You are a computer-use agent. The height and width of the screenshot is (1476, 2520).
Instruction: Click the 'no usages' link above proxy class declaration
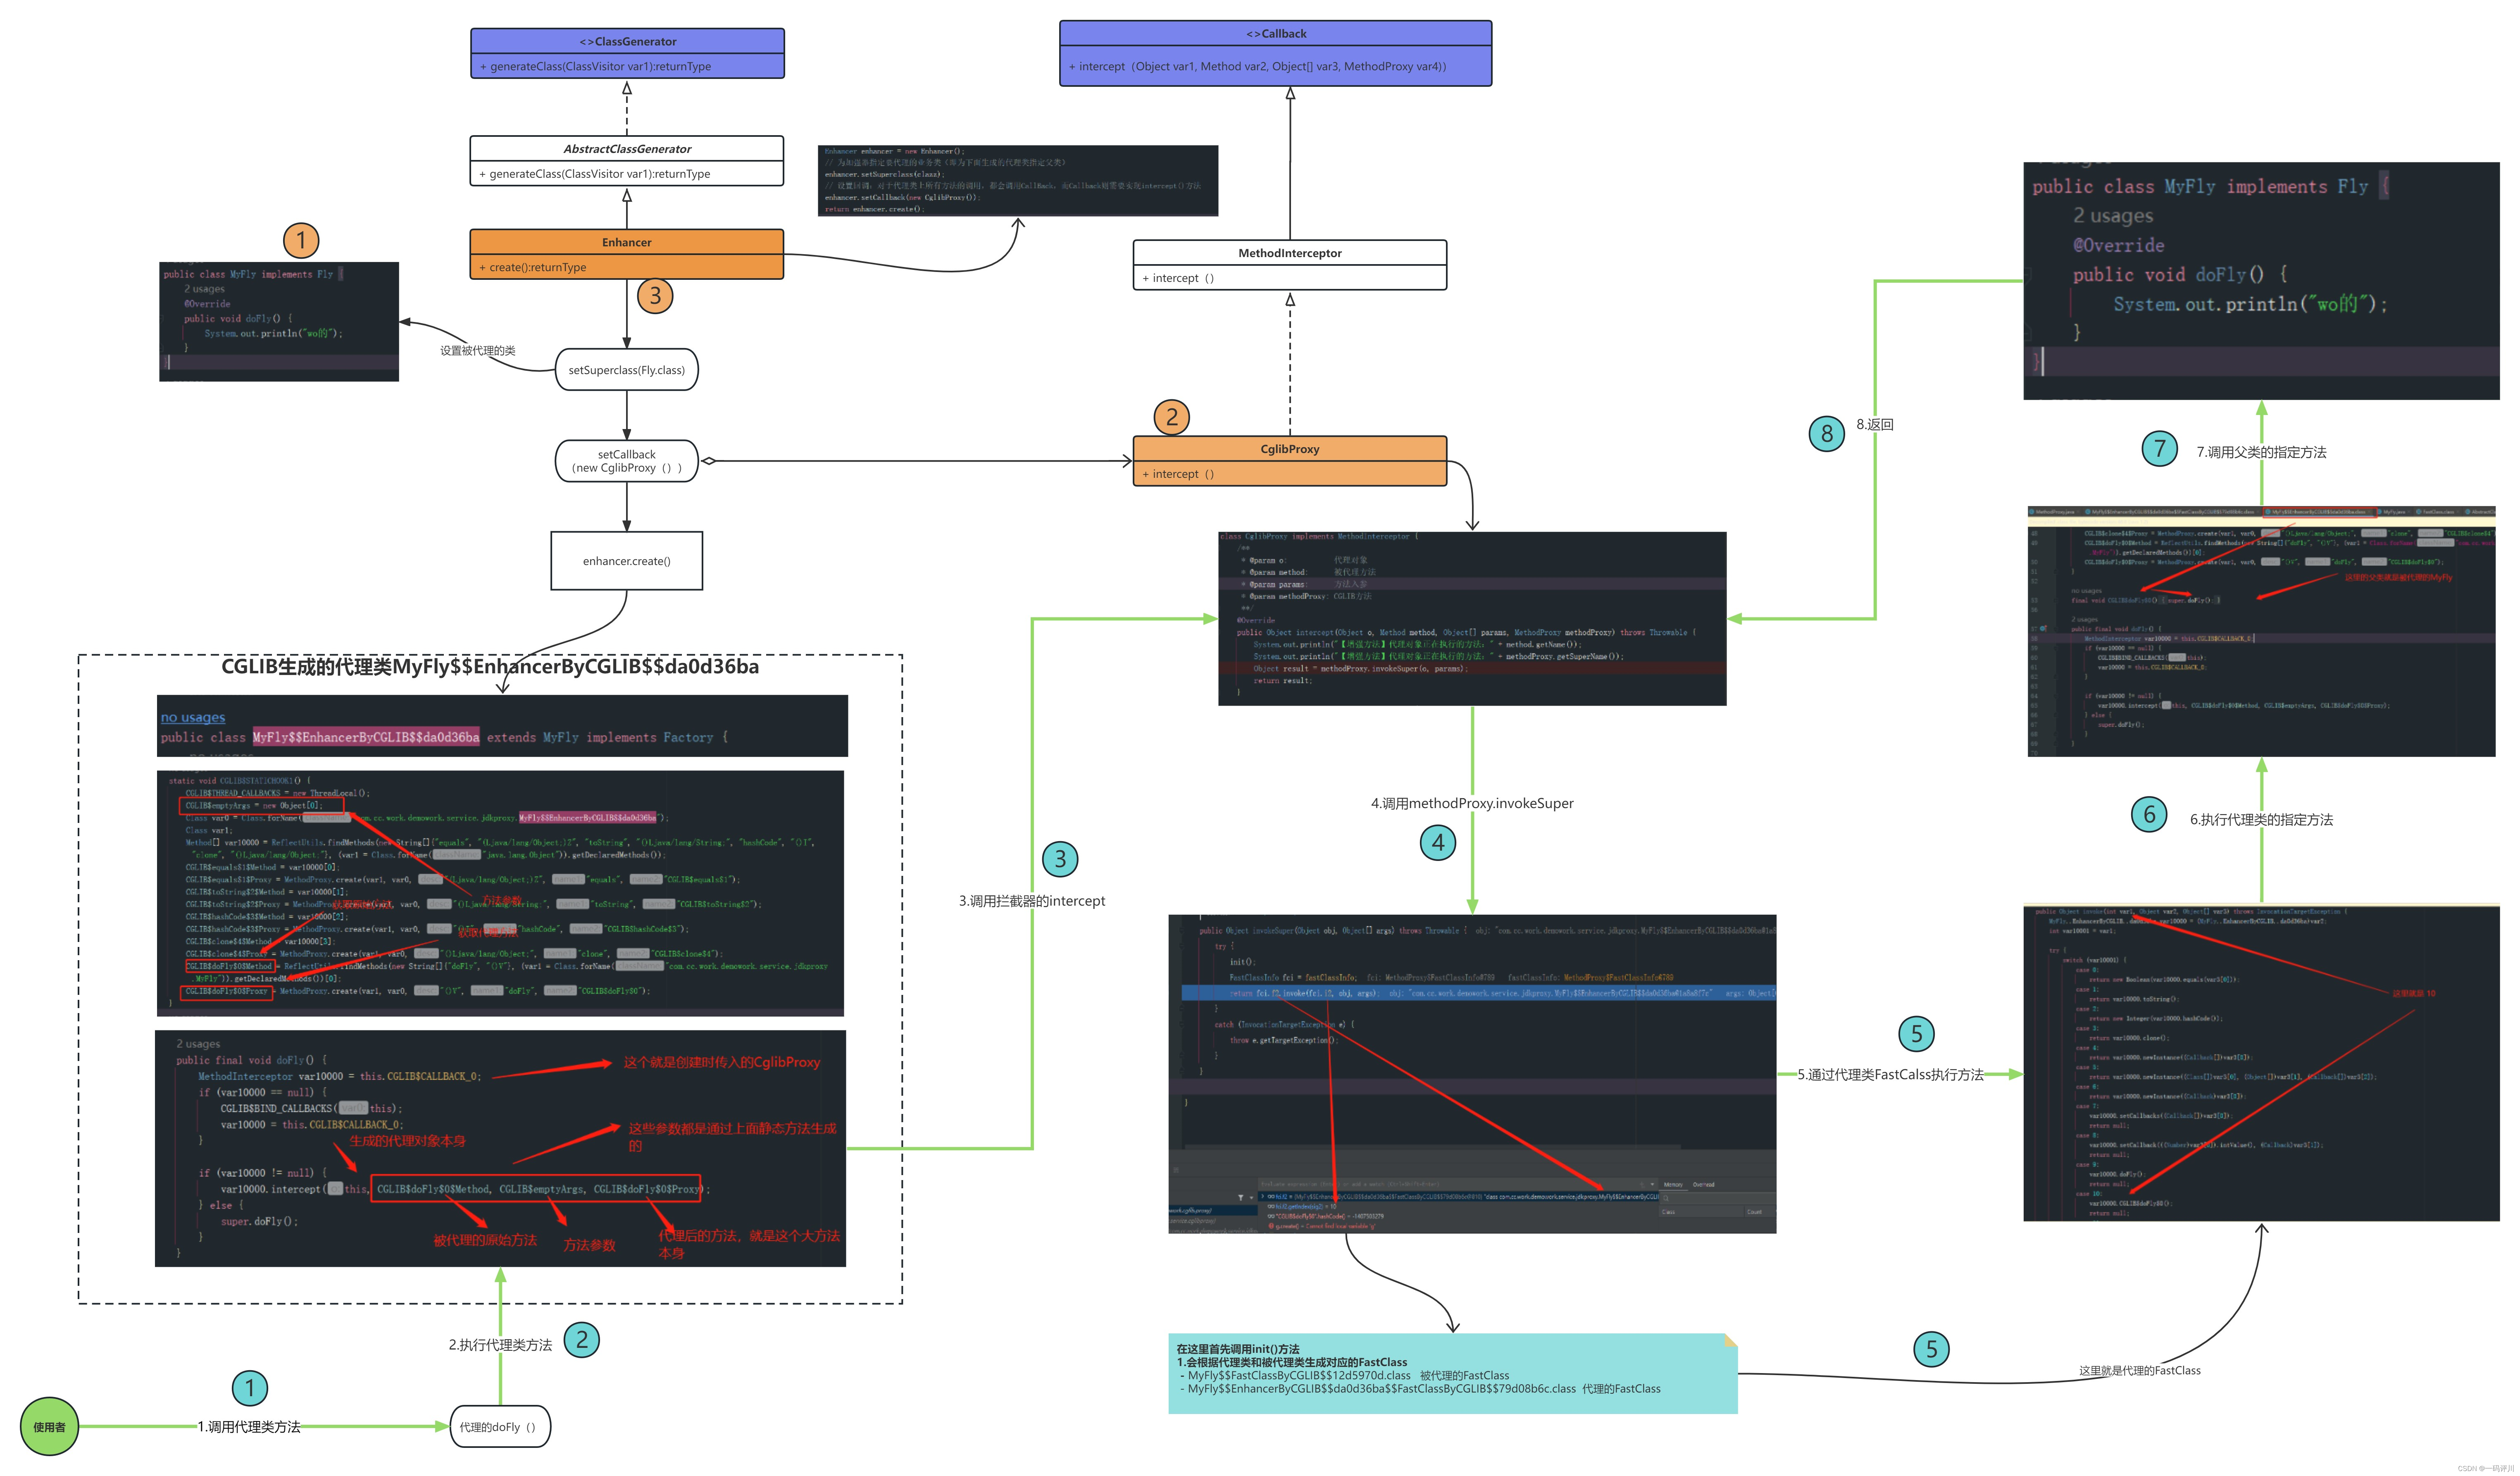pyautogui.click(x=193, y=718)
